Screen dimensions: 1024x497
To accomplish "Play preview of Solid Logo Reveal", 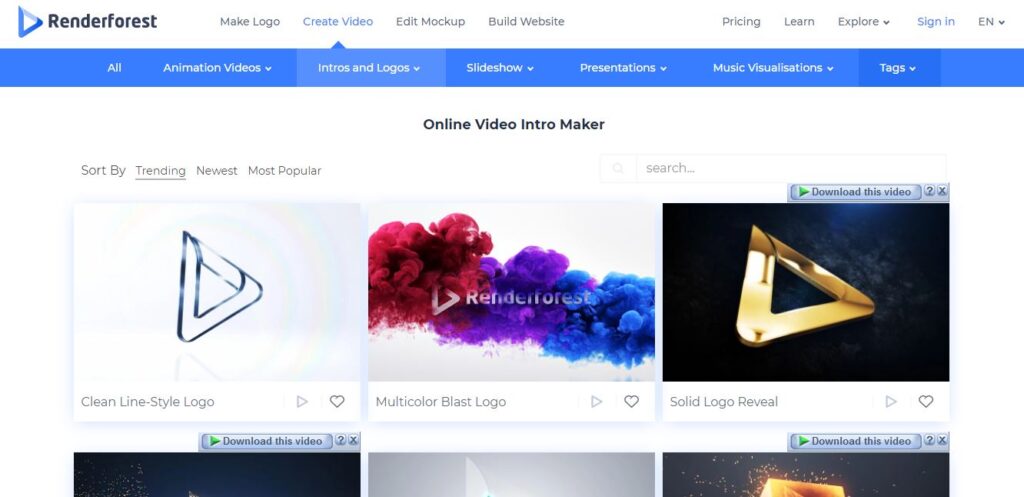I will [x=891, y=402].
